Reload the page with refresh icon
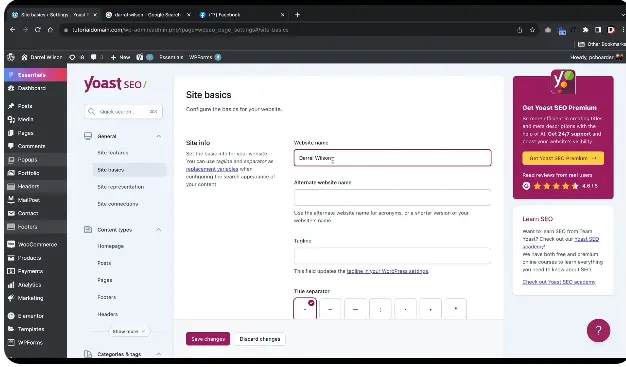The width and height of the screenshot is (626, 367). 38,30
